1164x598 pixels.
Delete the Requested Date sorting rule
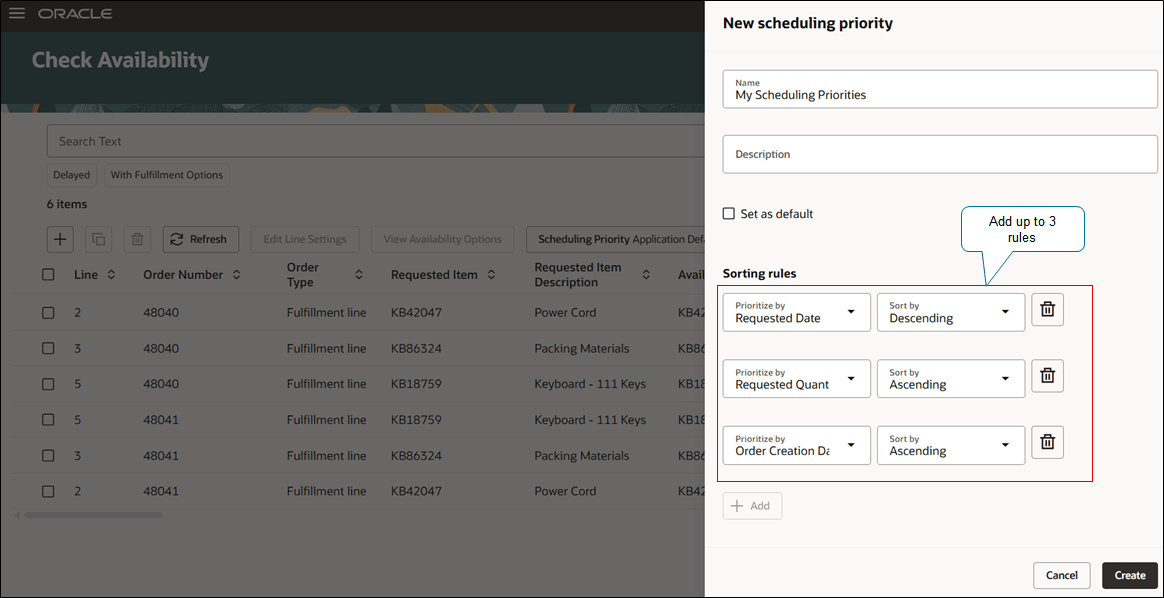(1047, 309)
